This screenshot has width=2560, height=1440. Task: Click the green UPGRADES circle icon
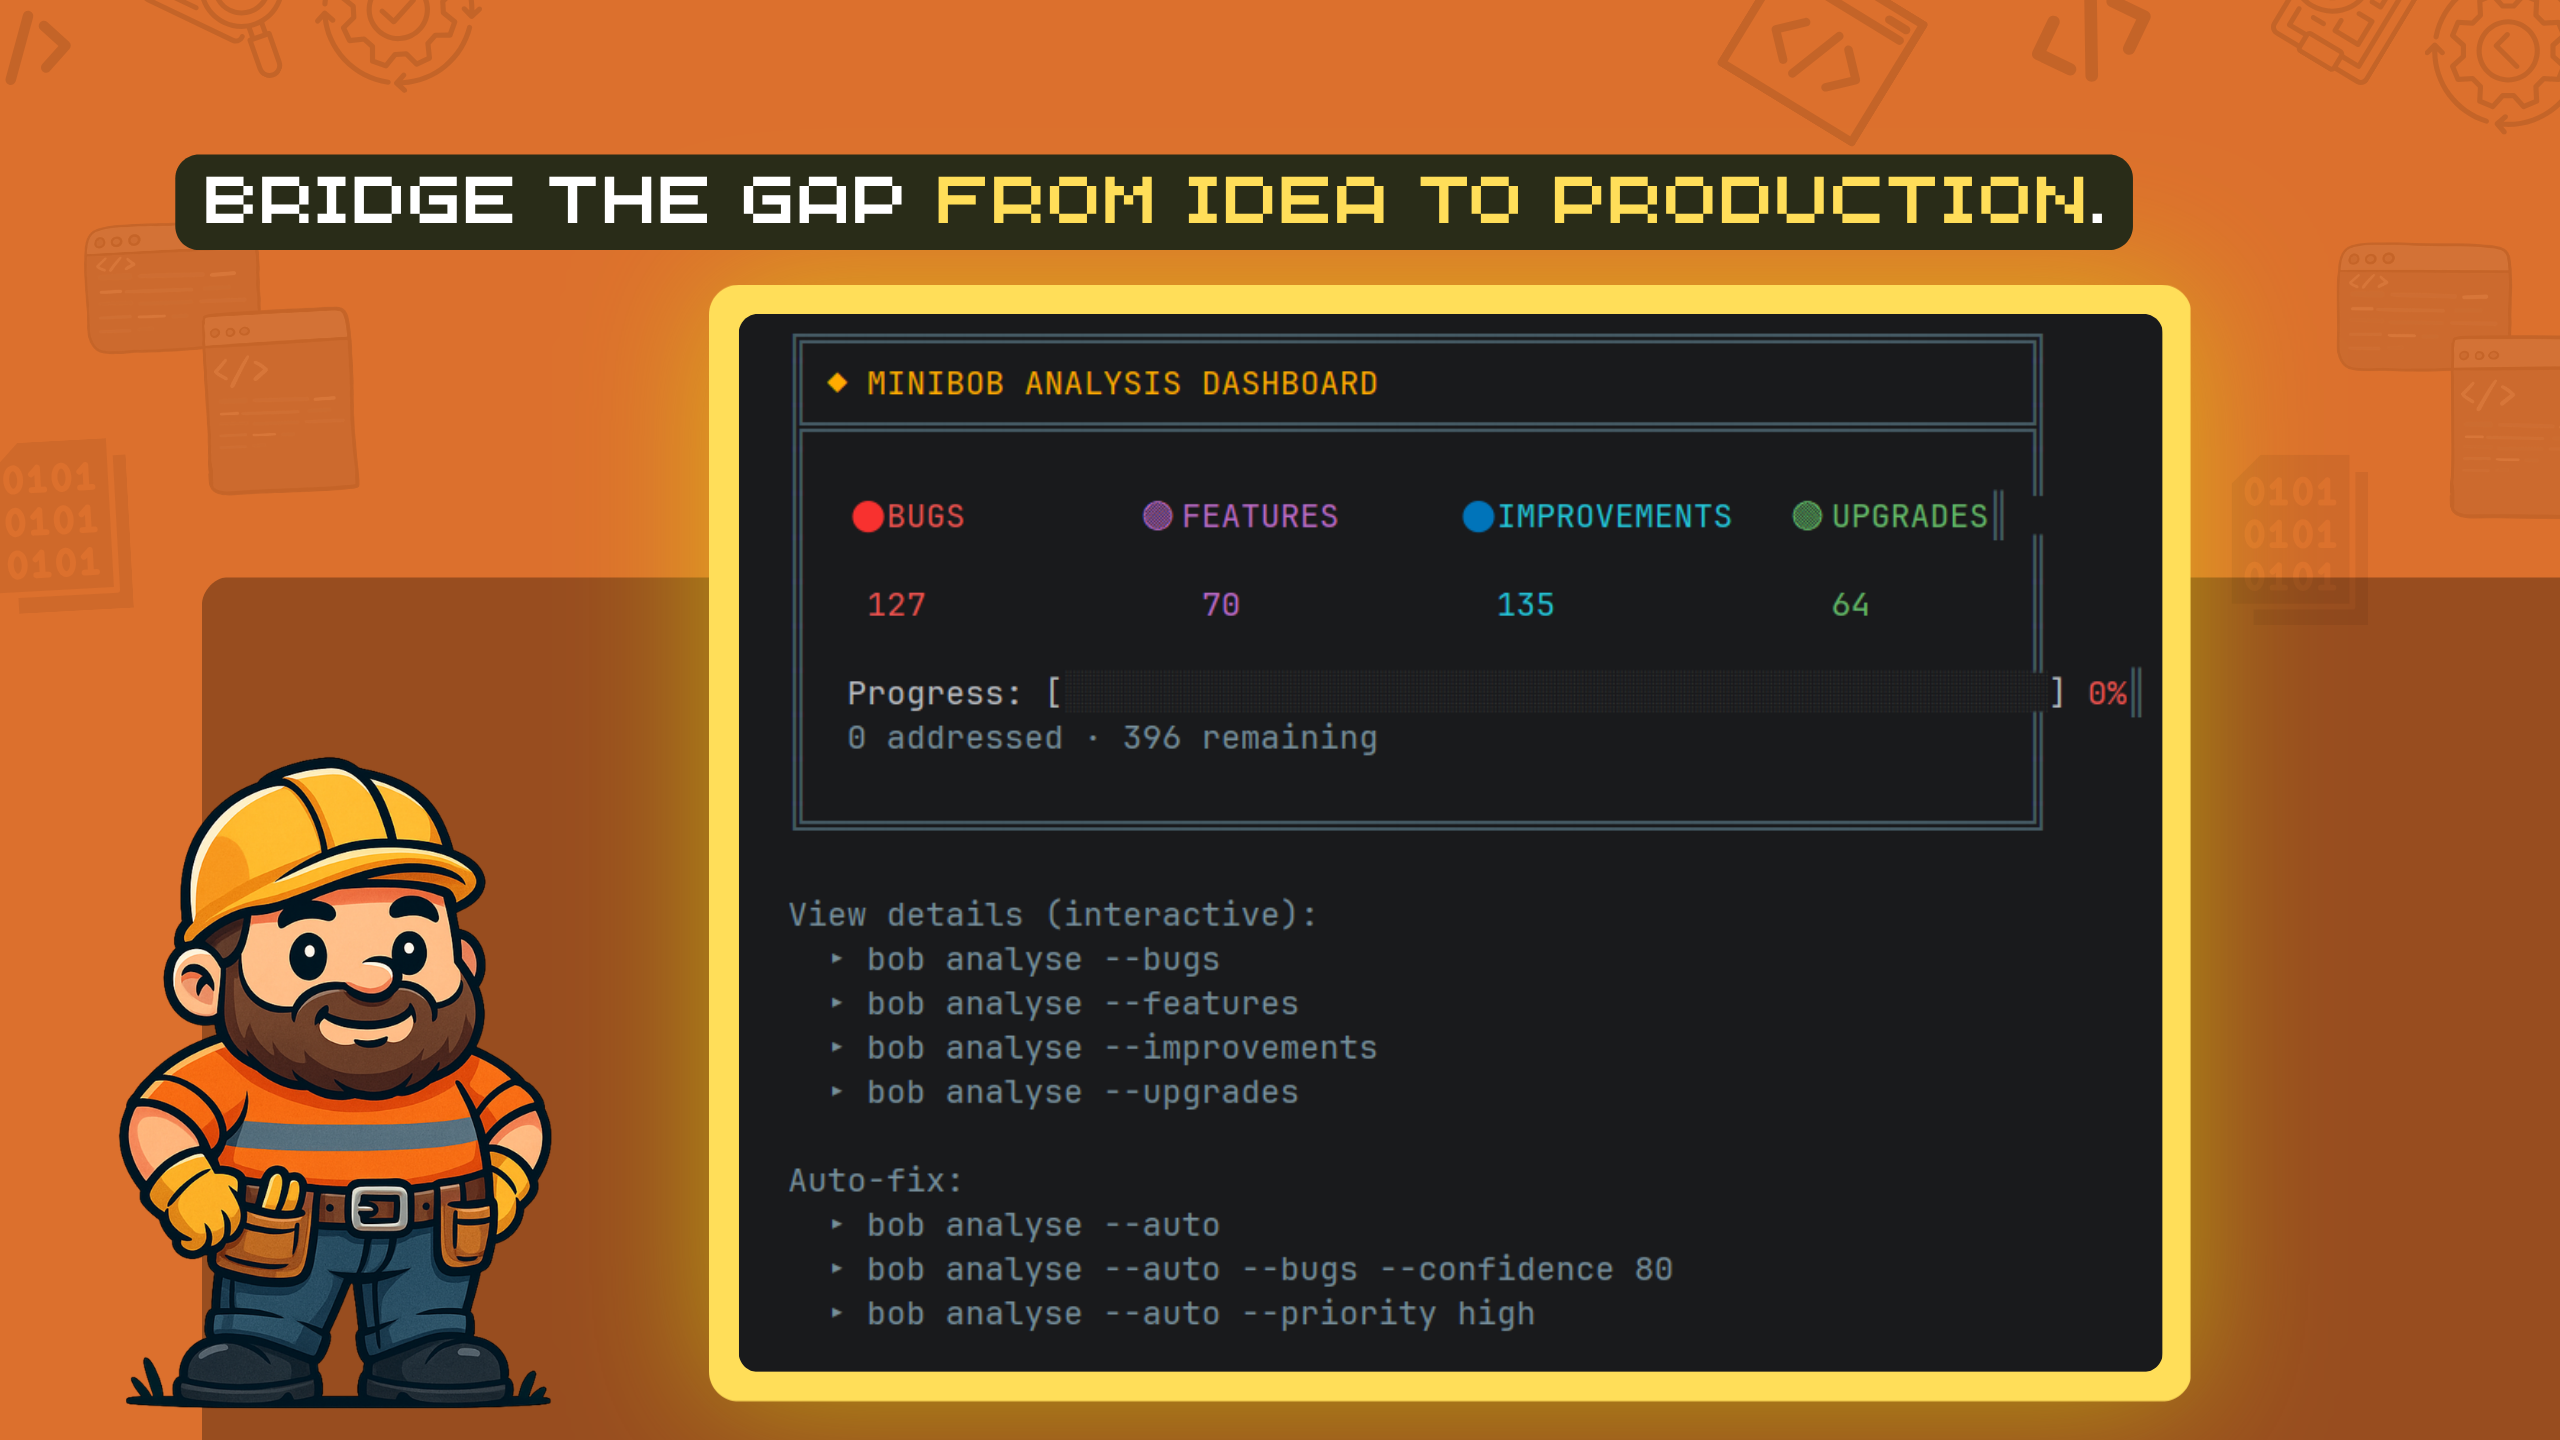coord(1807,515)
